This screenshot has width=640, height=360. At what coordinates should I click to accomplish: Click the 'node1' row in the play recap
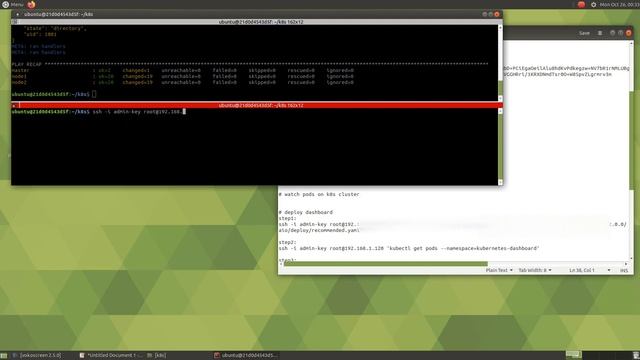tap(182, 76)
